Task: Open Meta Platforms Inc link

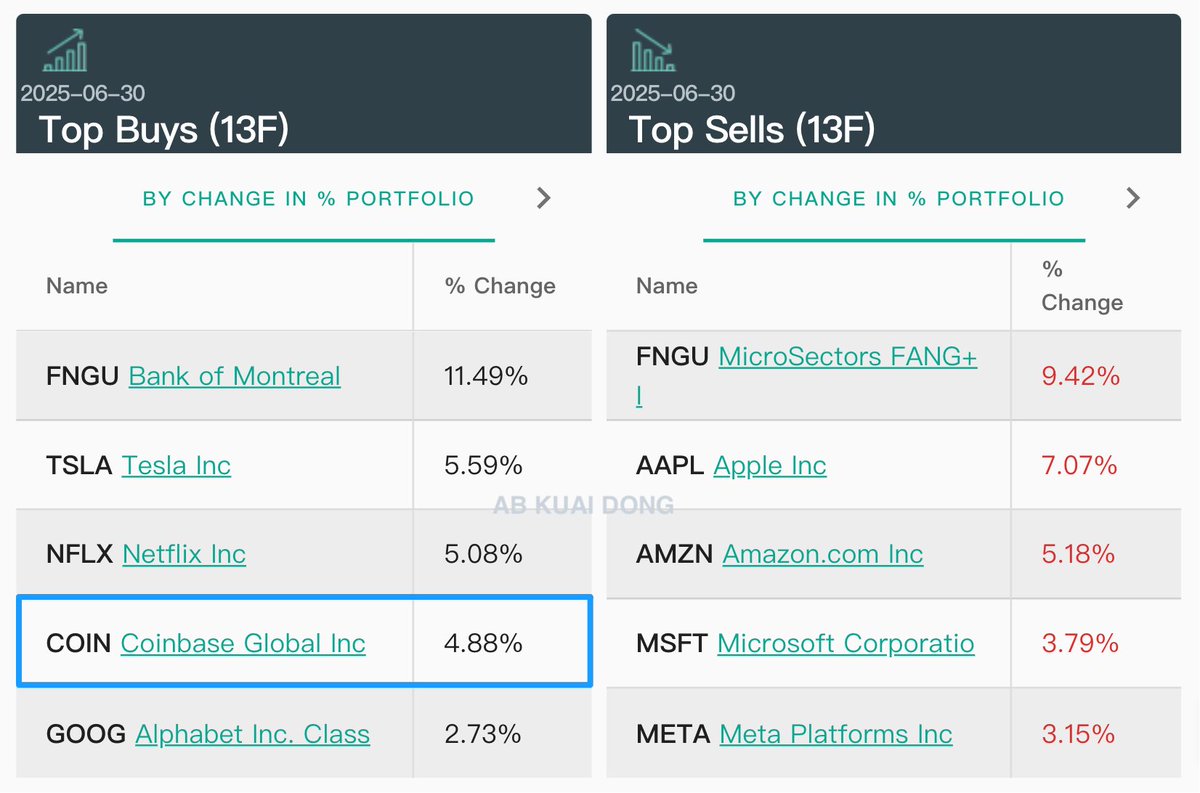Action: (836, 733)
